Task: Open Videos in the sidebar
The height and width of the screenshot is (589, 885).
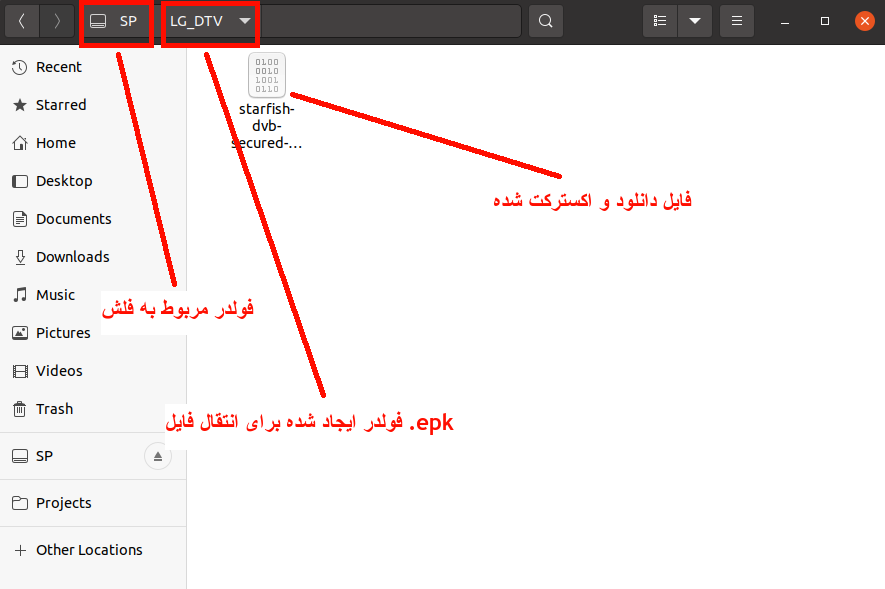Action: 93,371
